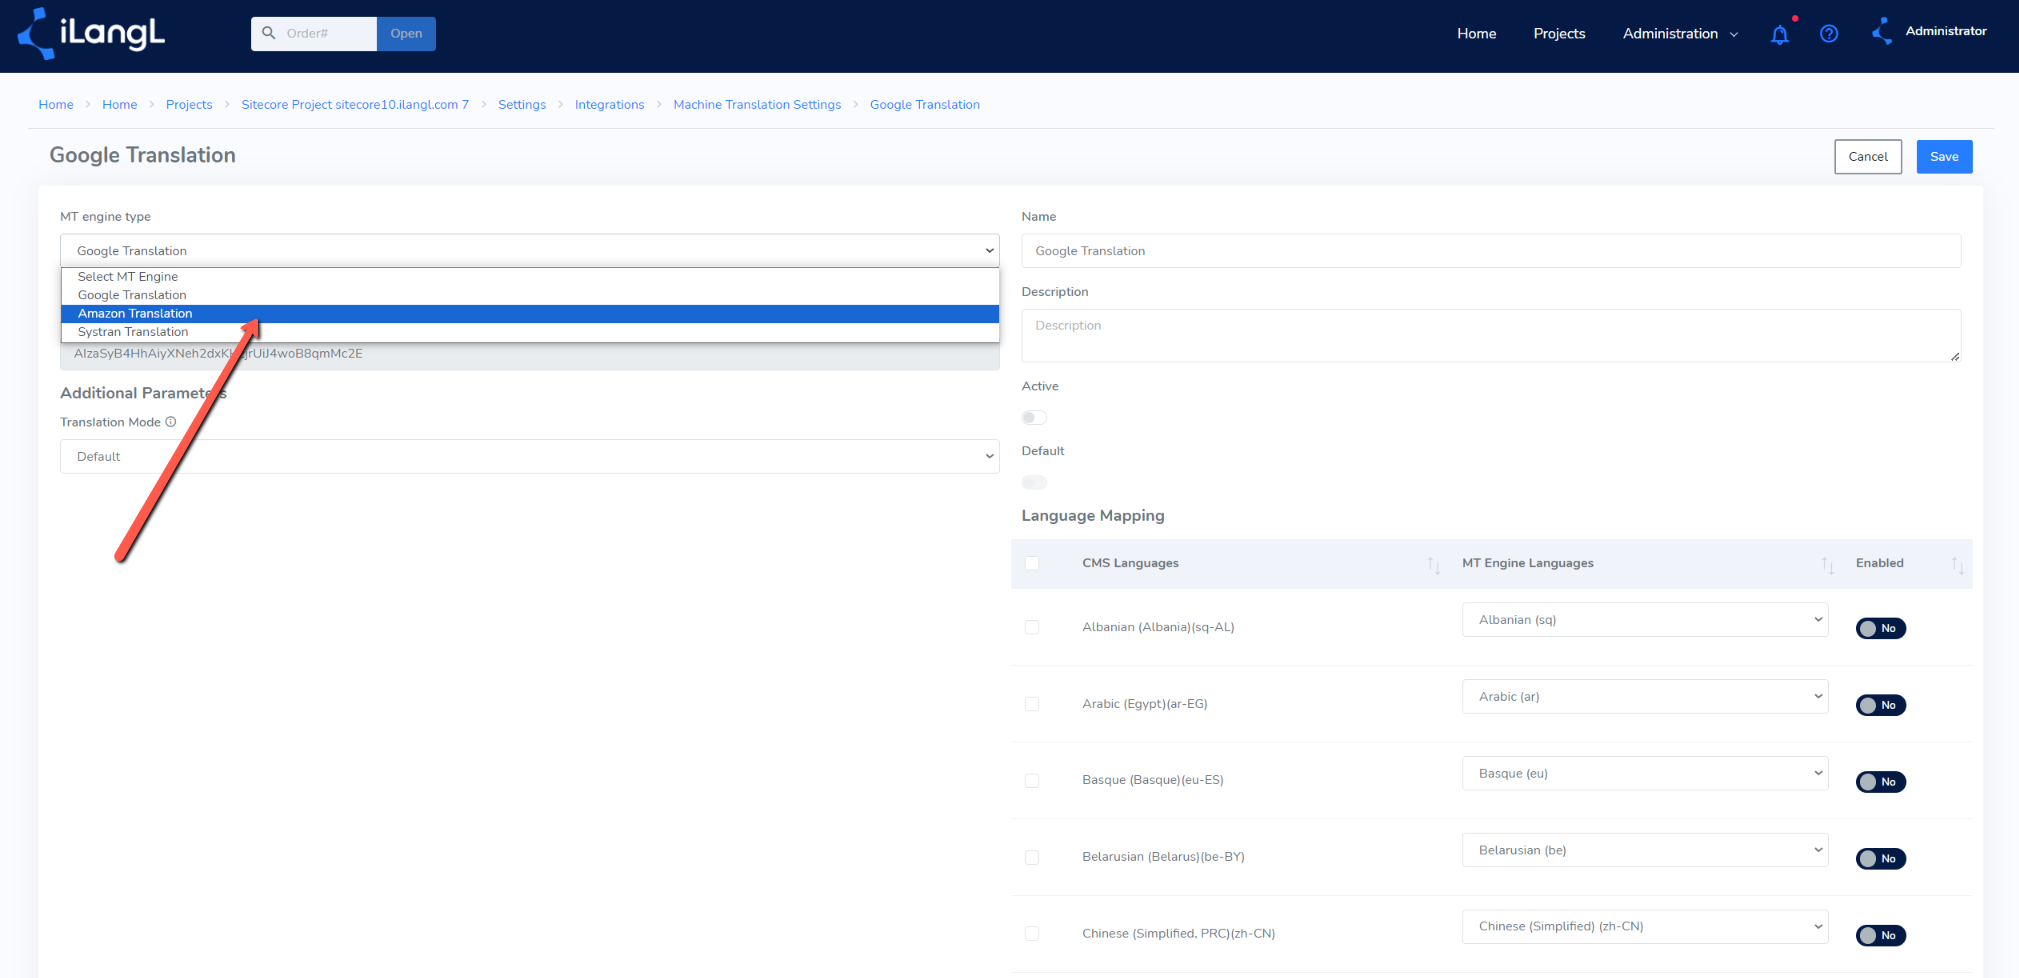Go to Projects in top navigation
Screen dimensions: 2019x978
(1559, 34)
